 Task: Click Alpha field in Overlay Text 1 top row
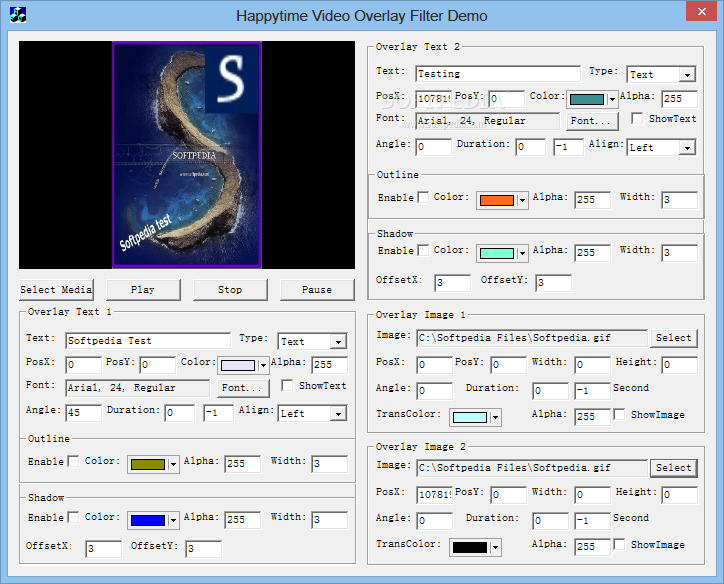(330, 365)
